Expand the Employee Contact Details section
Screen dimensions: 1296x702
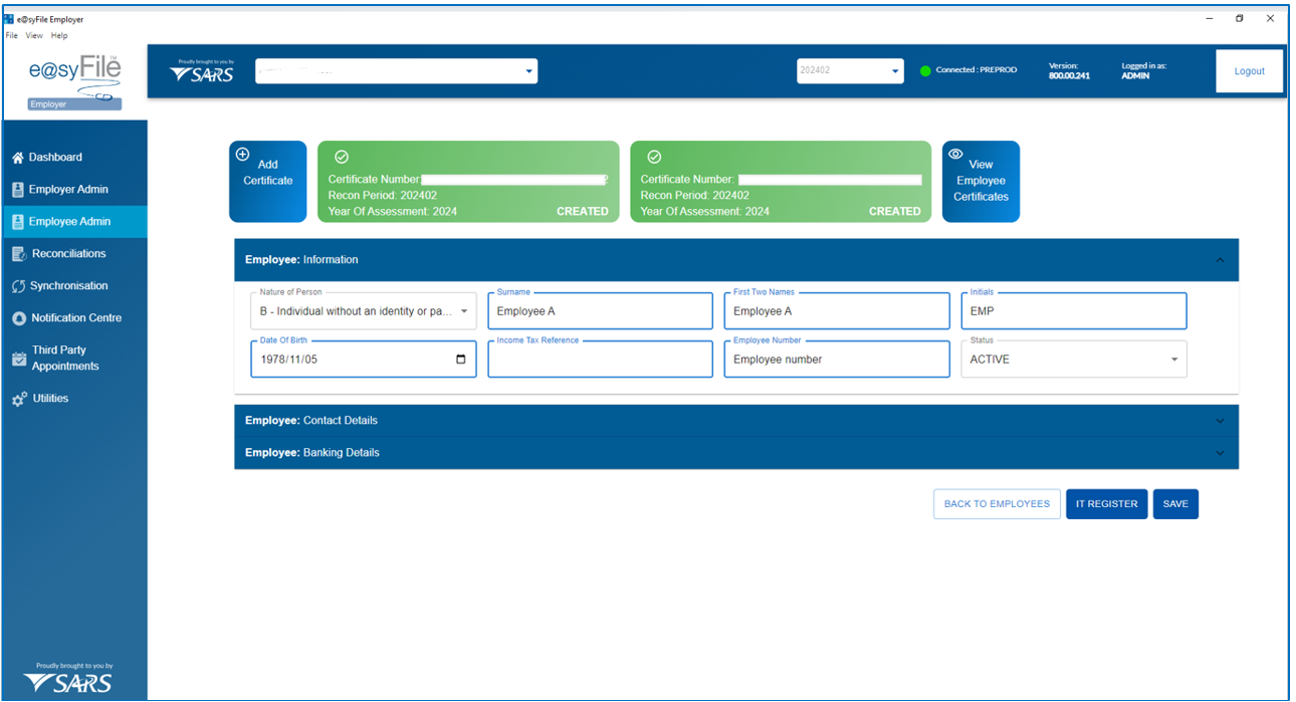coord(1219,421)
